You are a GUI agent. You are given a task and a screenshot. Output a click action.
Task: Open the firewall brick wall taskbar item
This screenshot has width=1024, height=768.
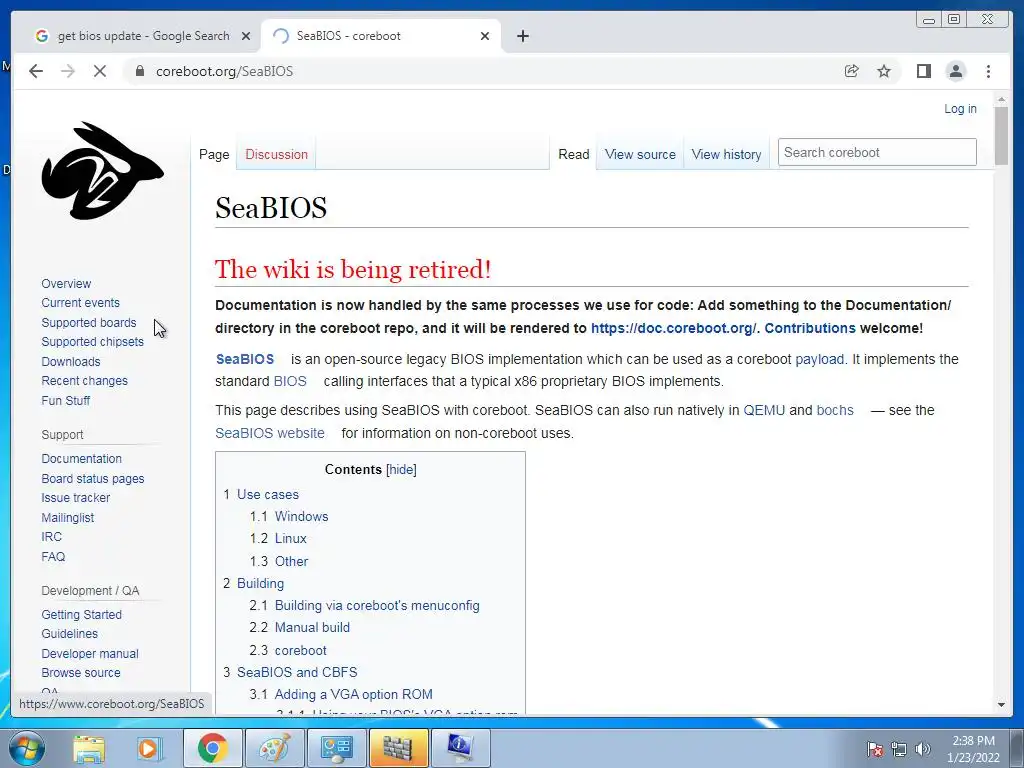pyautogui.click(x=398, y=748)
